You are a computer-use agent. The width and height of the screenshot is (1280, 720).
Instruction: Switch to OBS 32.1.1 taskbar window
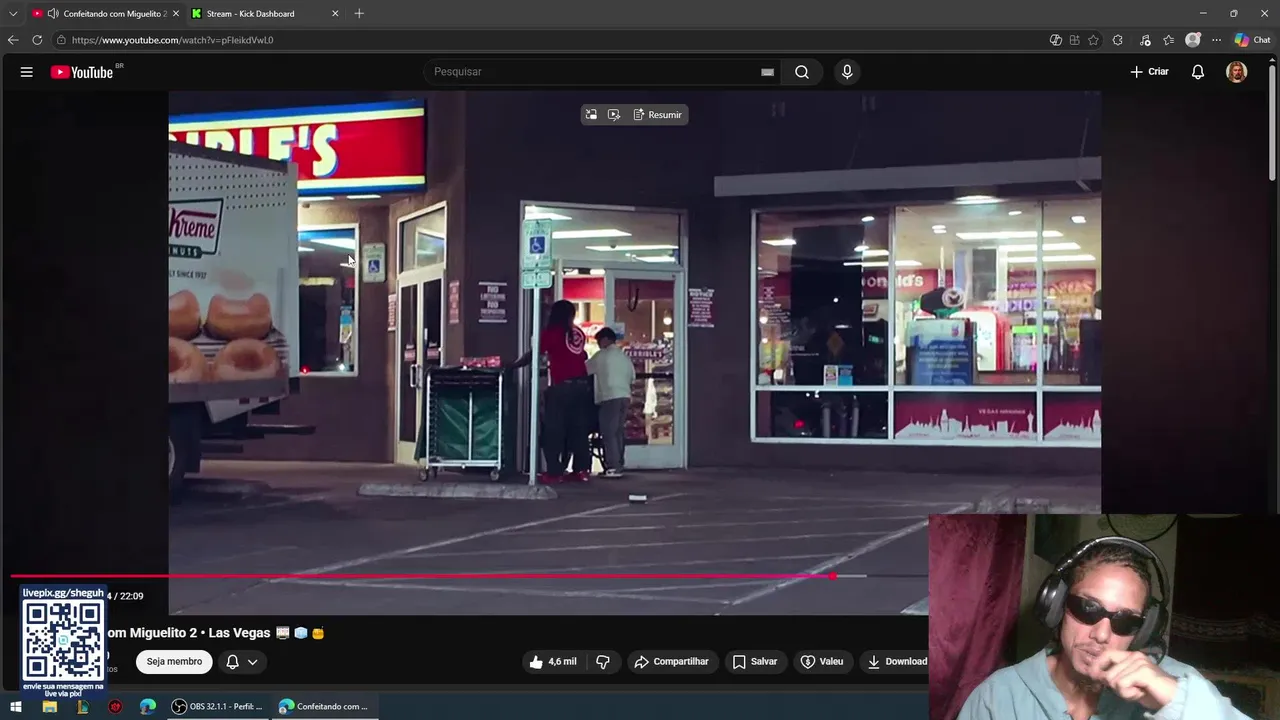tap(217, 707)
